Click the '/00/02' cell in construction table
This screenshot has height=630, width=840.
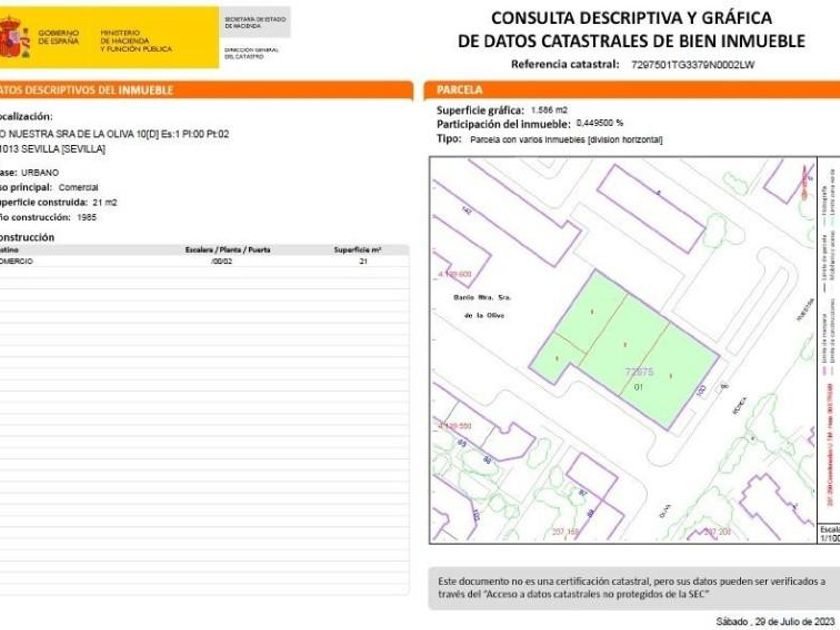tap(222, 261)
